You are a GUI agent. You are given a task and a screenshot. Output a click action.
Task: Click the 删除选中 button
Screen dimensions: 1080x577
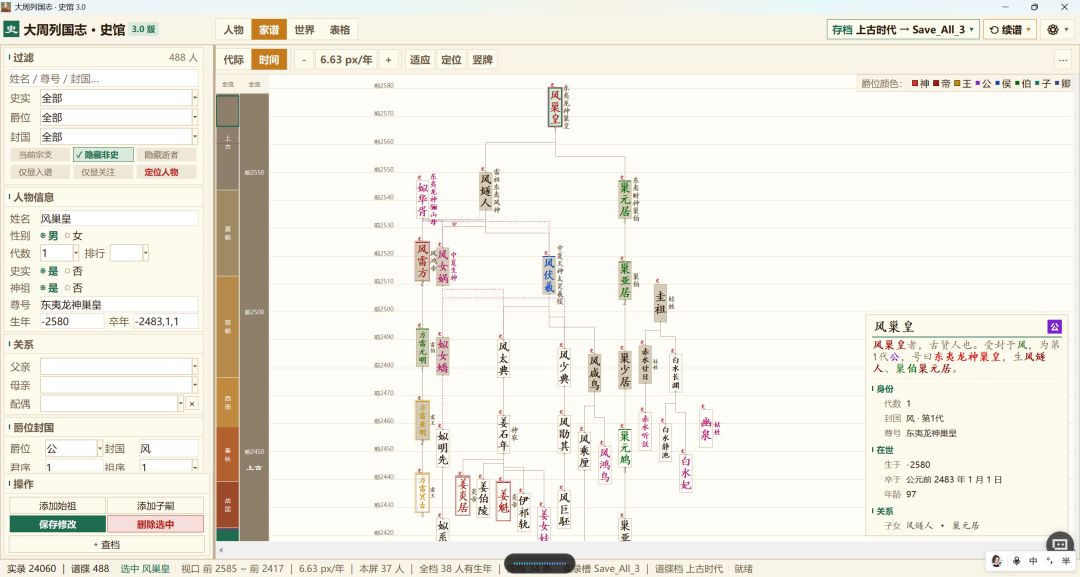pyautogui.click(x=155, y=524)
